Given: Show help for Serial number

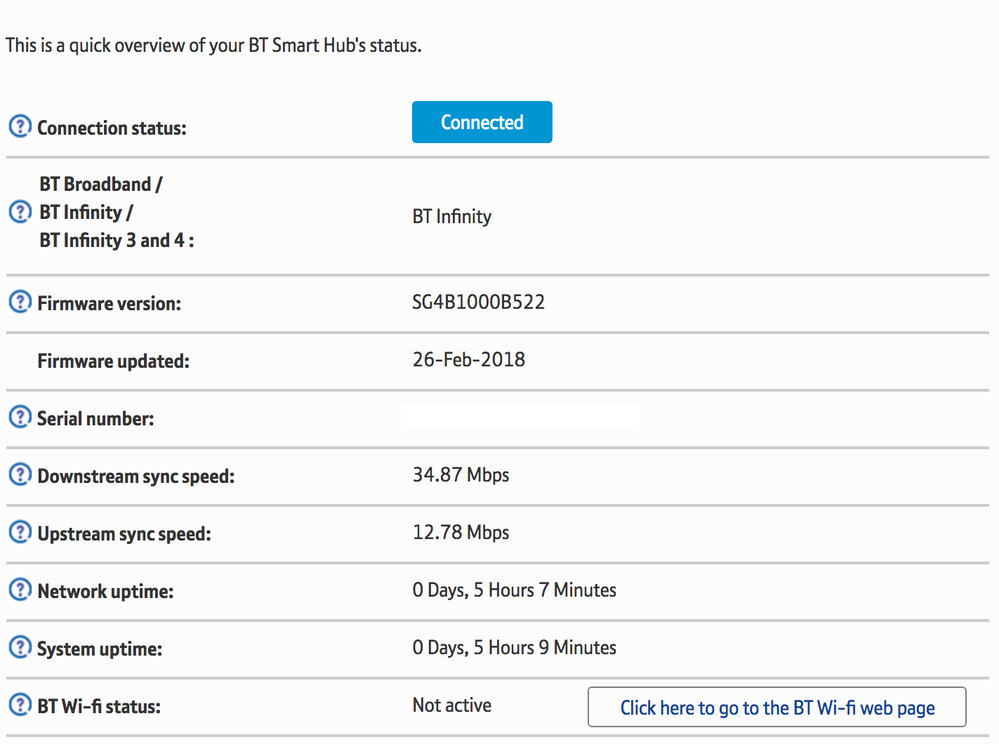Looking at the screenshot, I should pyautogui.click(x=20, y=418).
